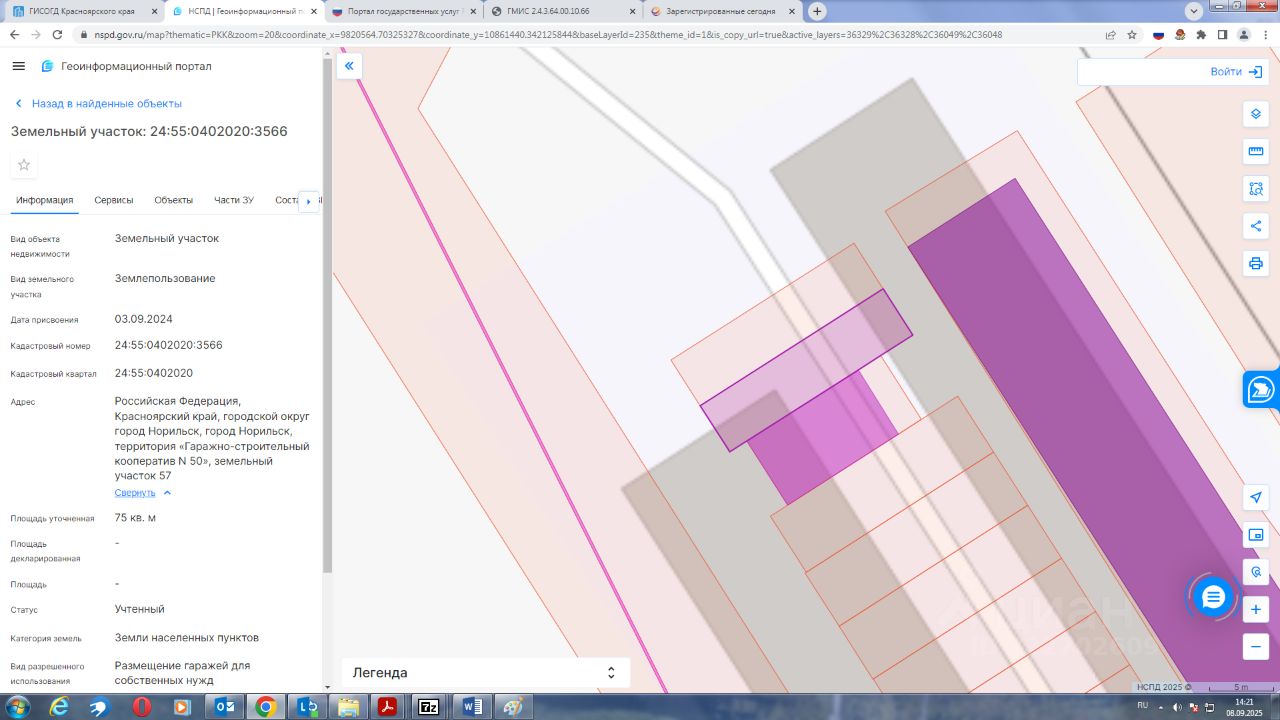The width and height of the screenshot is (1280, 720).
Task: Open the Windows Start menu
Action: pyautogui.click(x=17, y=707)
